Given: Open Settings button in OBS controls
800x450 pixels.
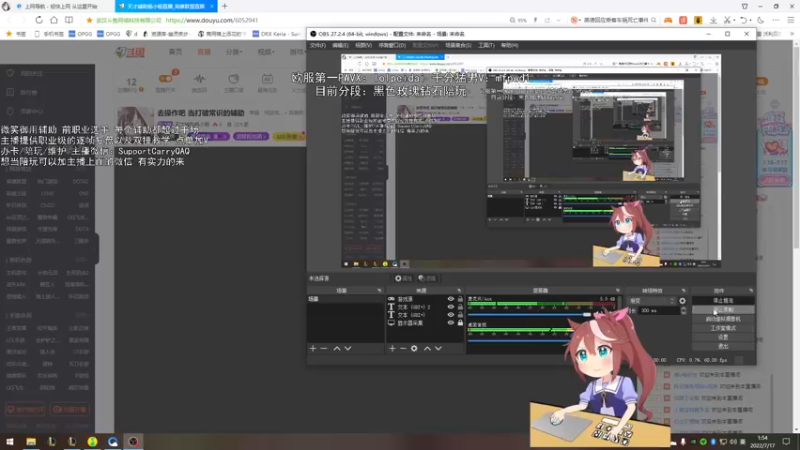Looking at the screenshot, I should (x=723, y=337).
